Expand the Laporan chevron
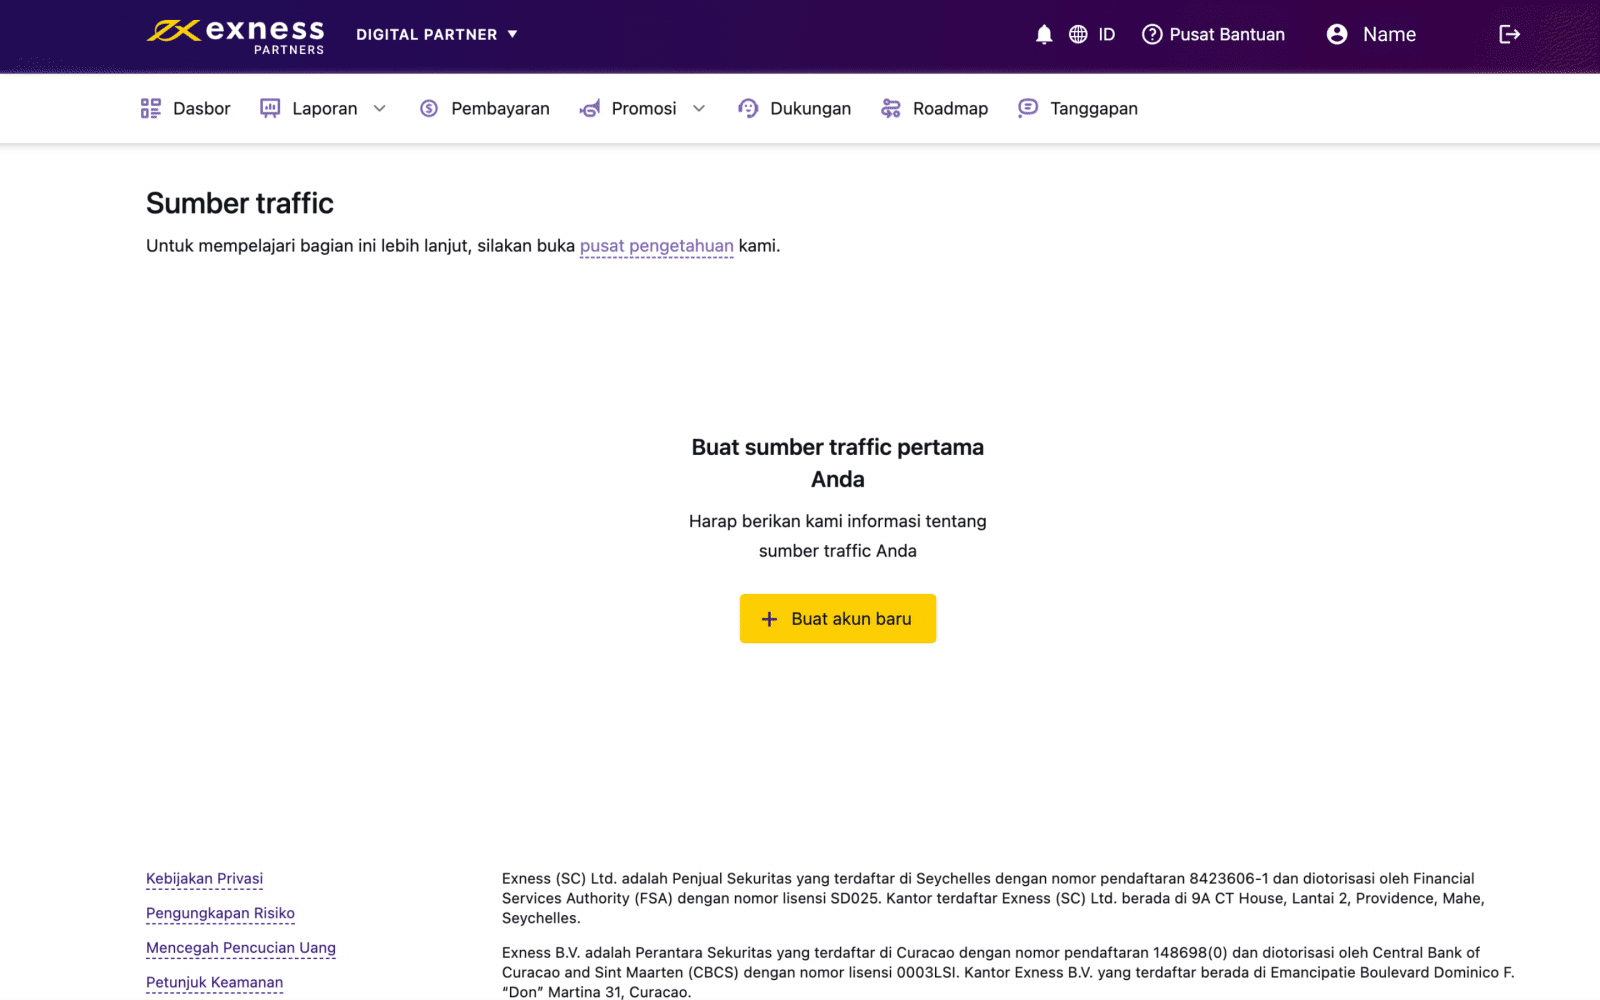 (380, 108)
